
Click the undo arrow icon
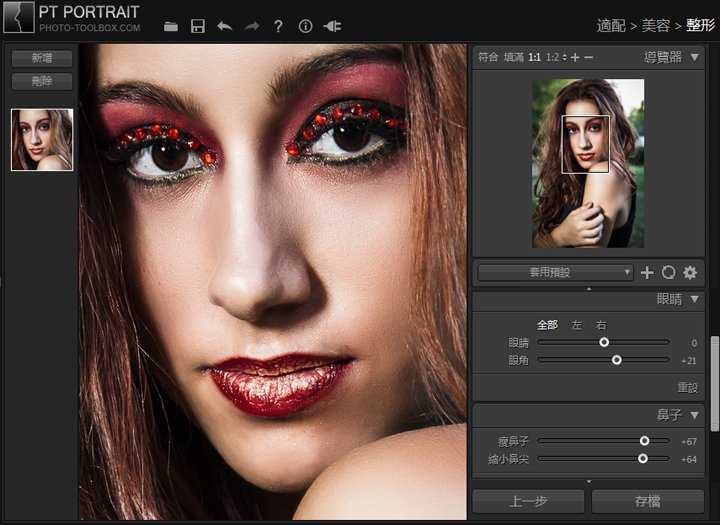[x=224, y=26]
